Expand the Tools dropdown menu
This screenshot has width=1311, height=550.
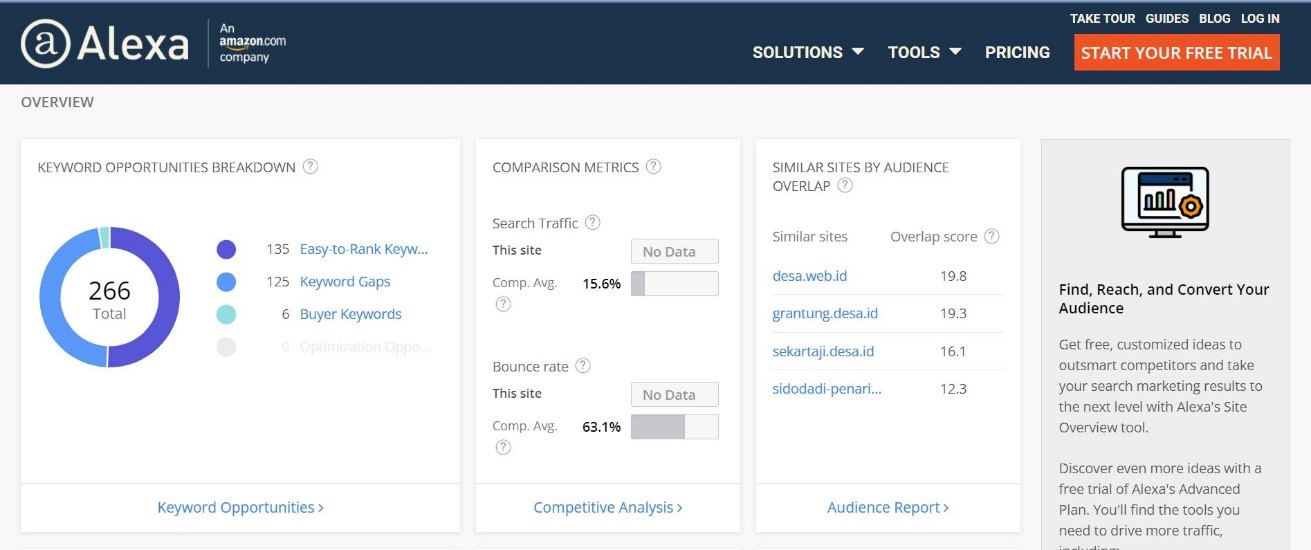click(x=924, y=52)
